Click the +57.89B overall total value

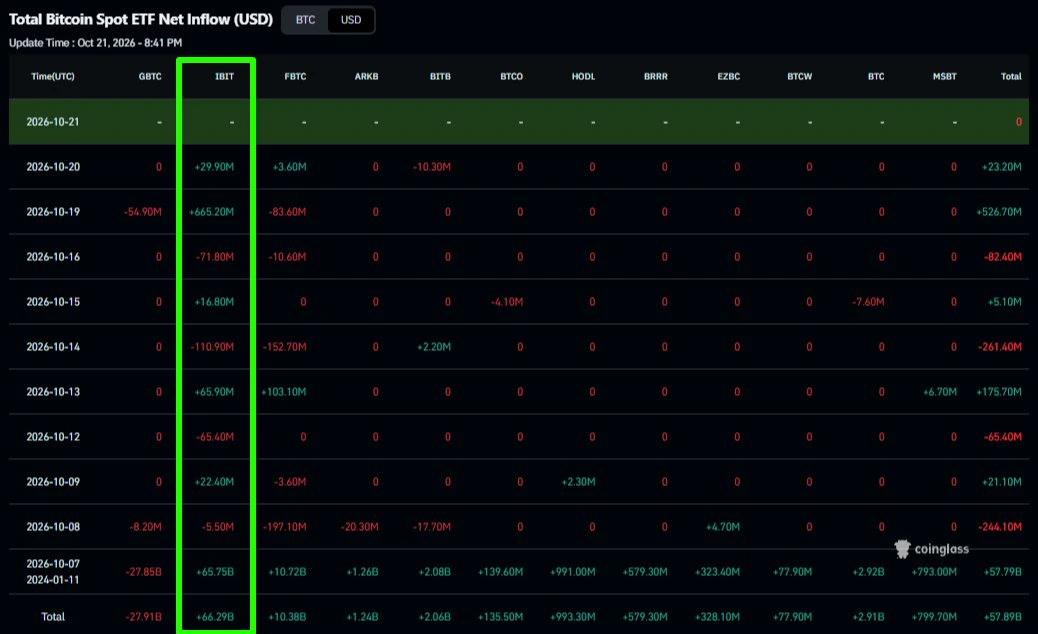coord(1003,617)
